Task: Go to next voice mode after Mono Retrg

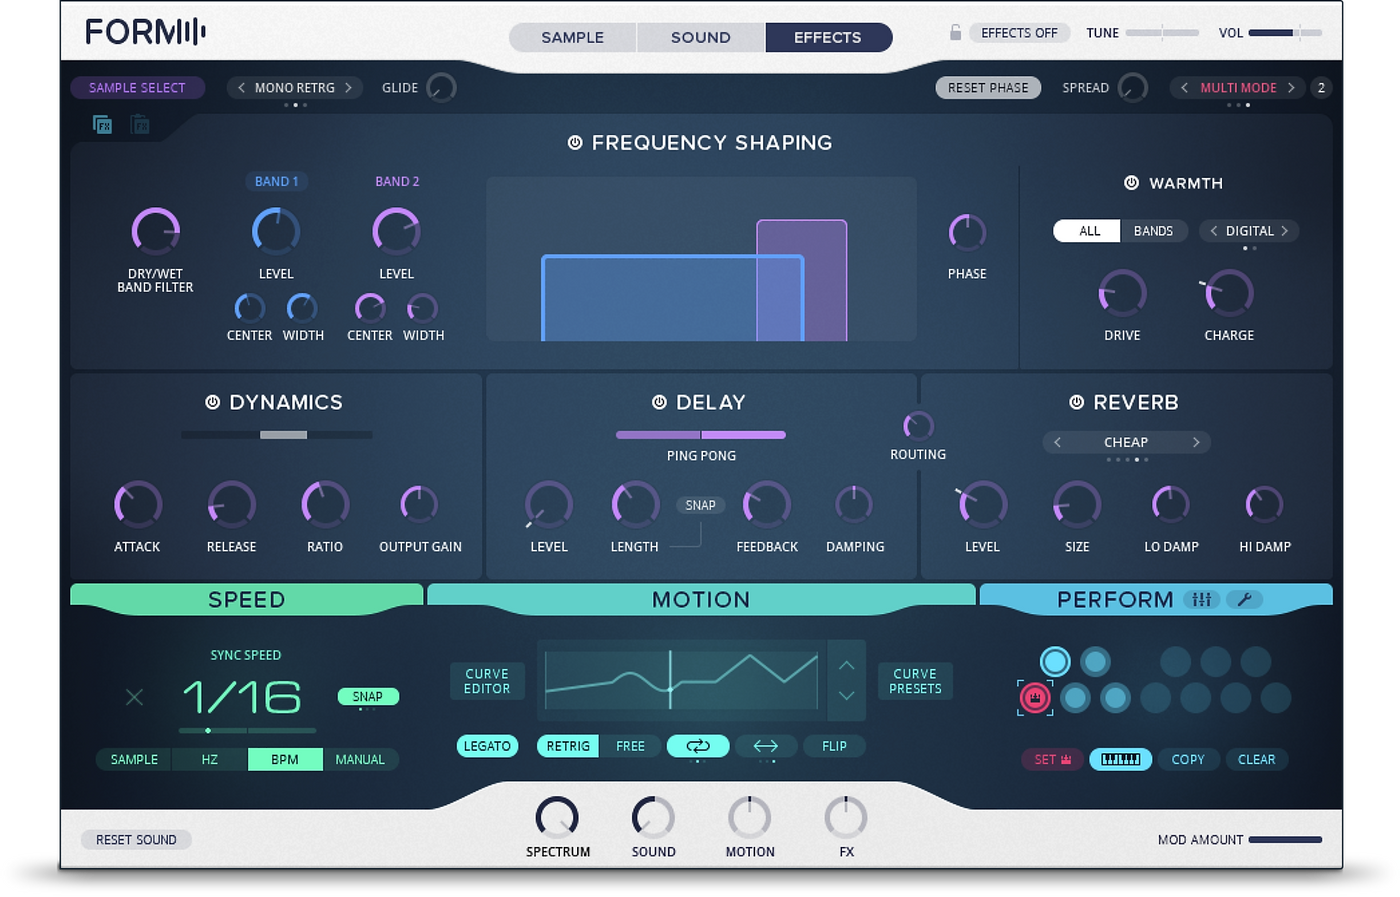Action: tap(348, 88)
